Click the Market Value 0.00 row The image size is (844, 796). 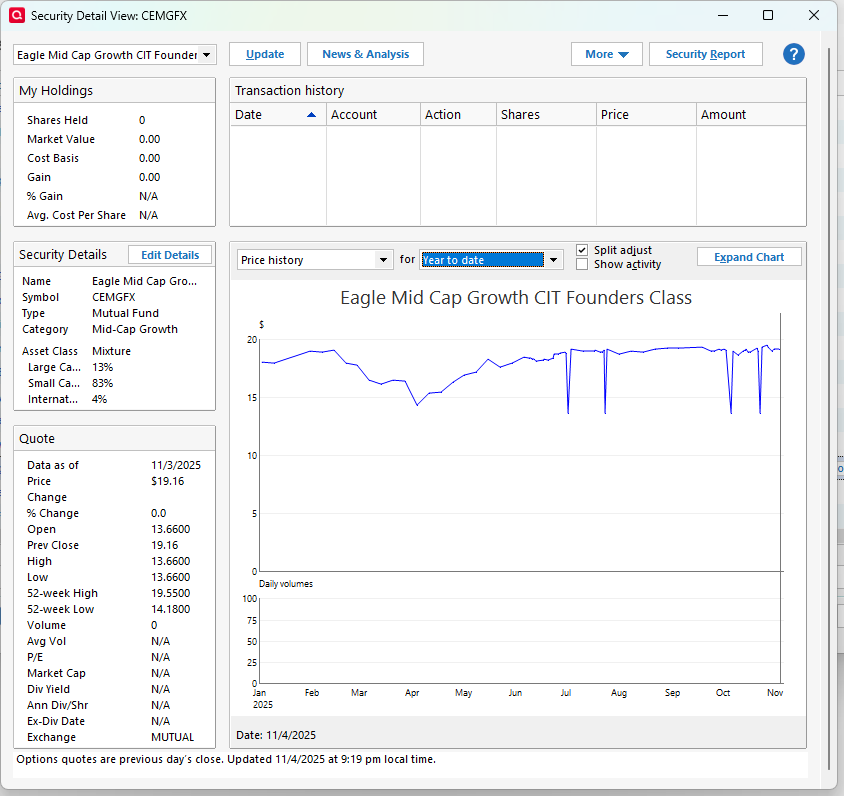coord(94,139)
